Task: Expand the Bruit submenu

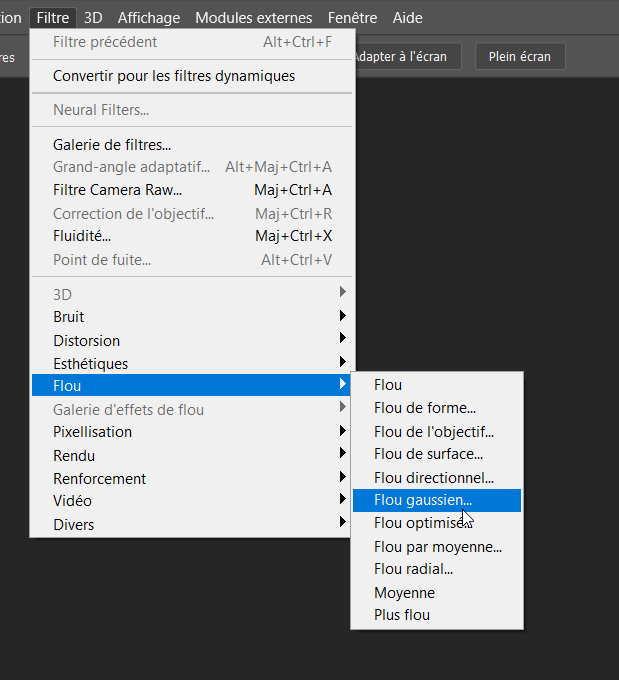Action: [68, 317]
